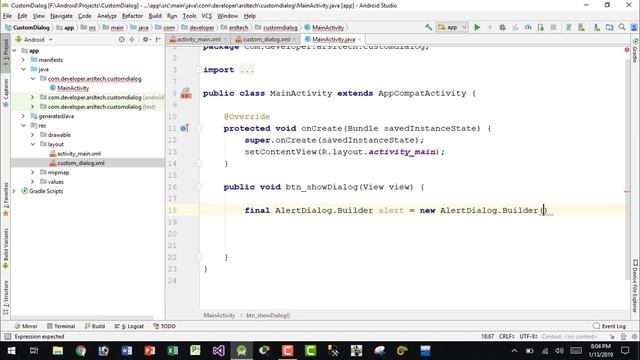Switch to custom_dialog.xml editor tab

coord(266,40)
